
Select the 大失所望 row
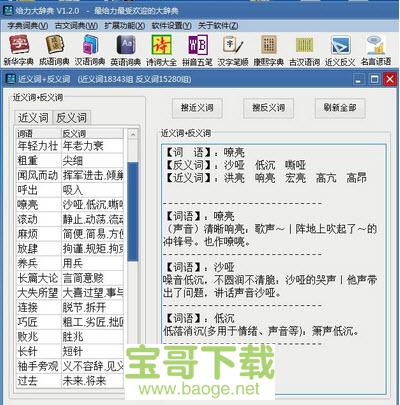[x=70, y=293]
